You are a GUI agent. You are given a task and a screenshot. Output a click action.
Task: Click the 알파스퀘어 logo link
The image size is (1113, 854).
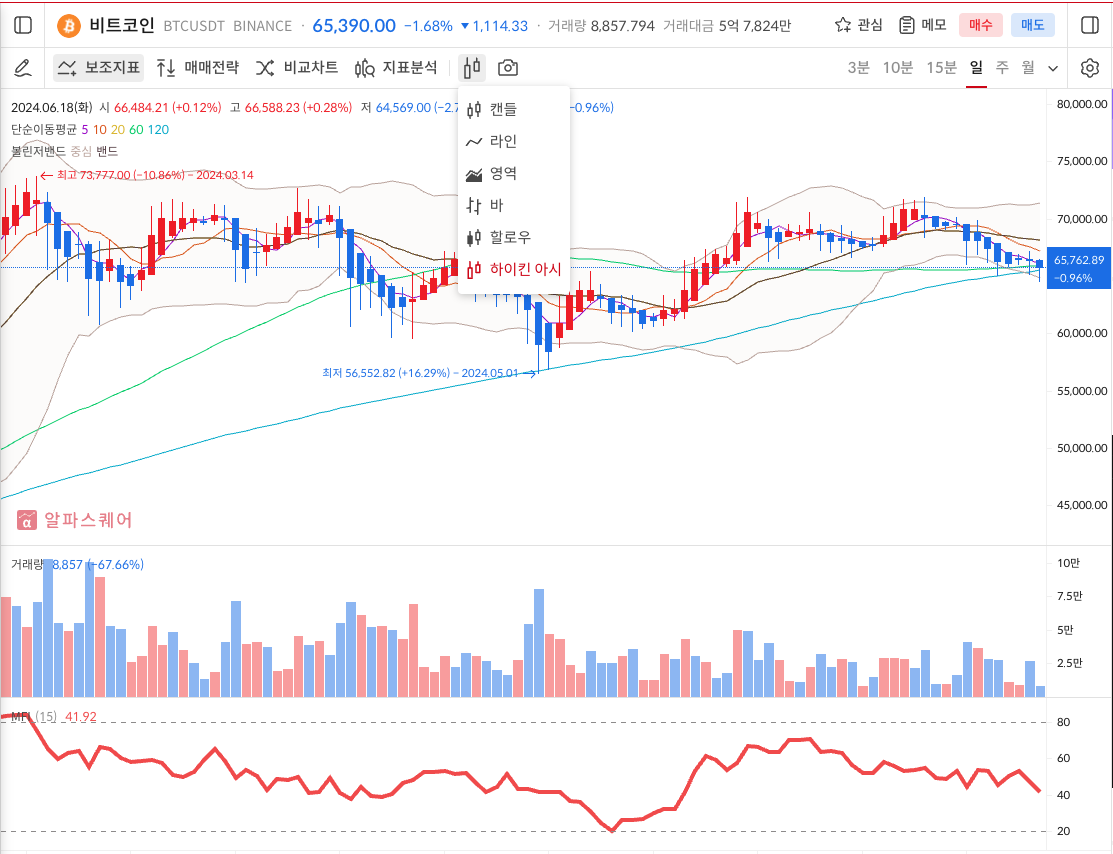75,520
